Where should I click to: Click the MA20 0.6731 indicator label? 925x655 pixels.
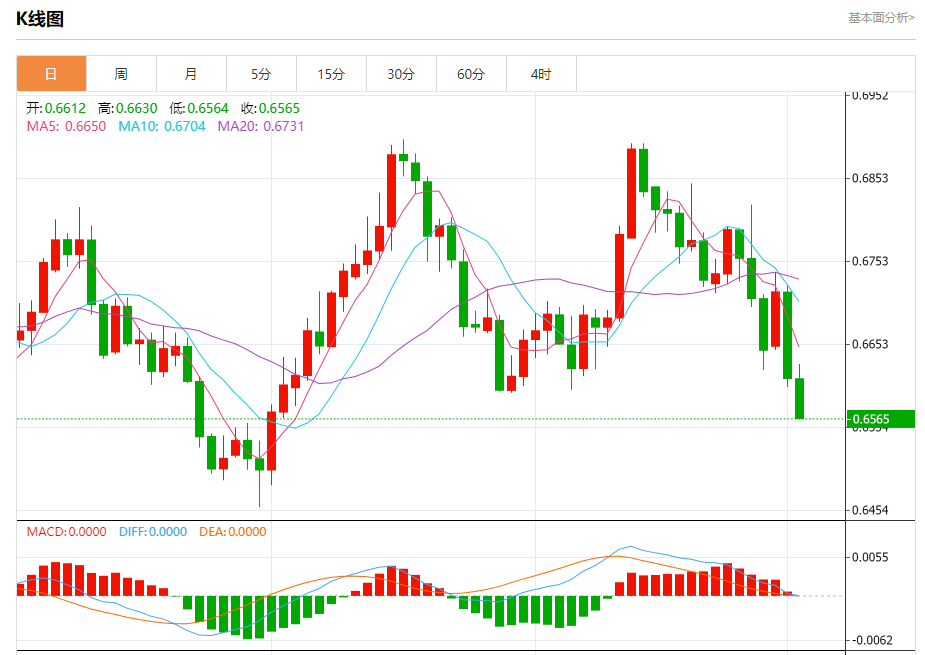(x=261, y=126)
